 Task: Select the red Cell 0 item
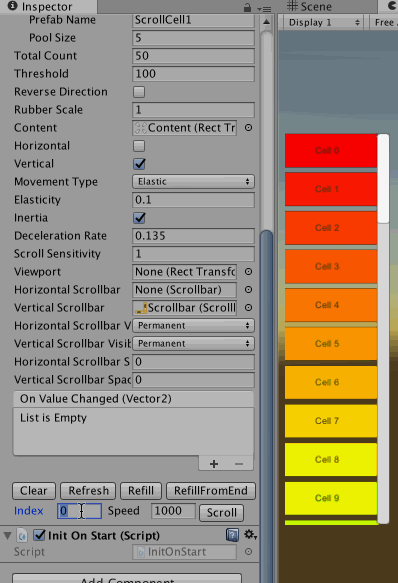coord(331,151)
